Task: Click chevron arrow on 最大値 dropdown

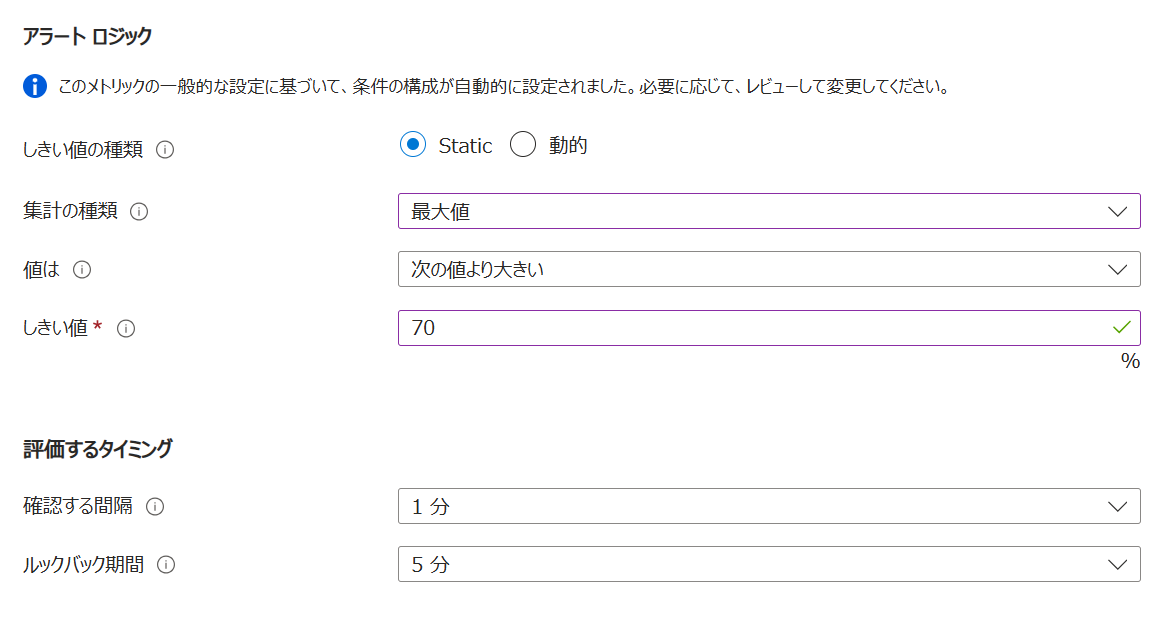Action: click(x=1118, y=212)
